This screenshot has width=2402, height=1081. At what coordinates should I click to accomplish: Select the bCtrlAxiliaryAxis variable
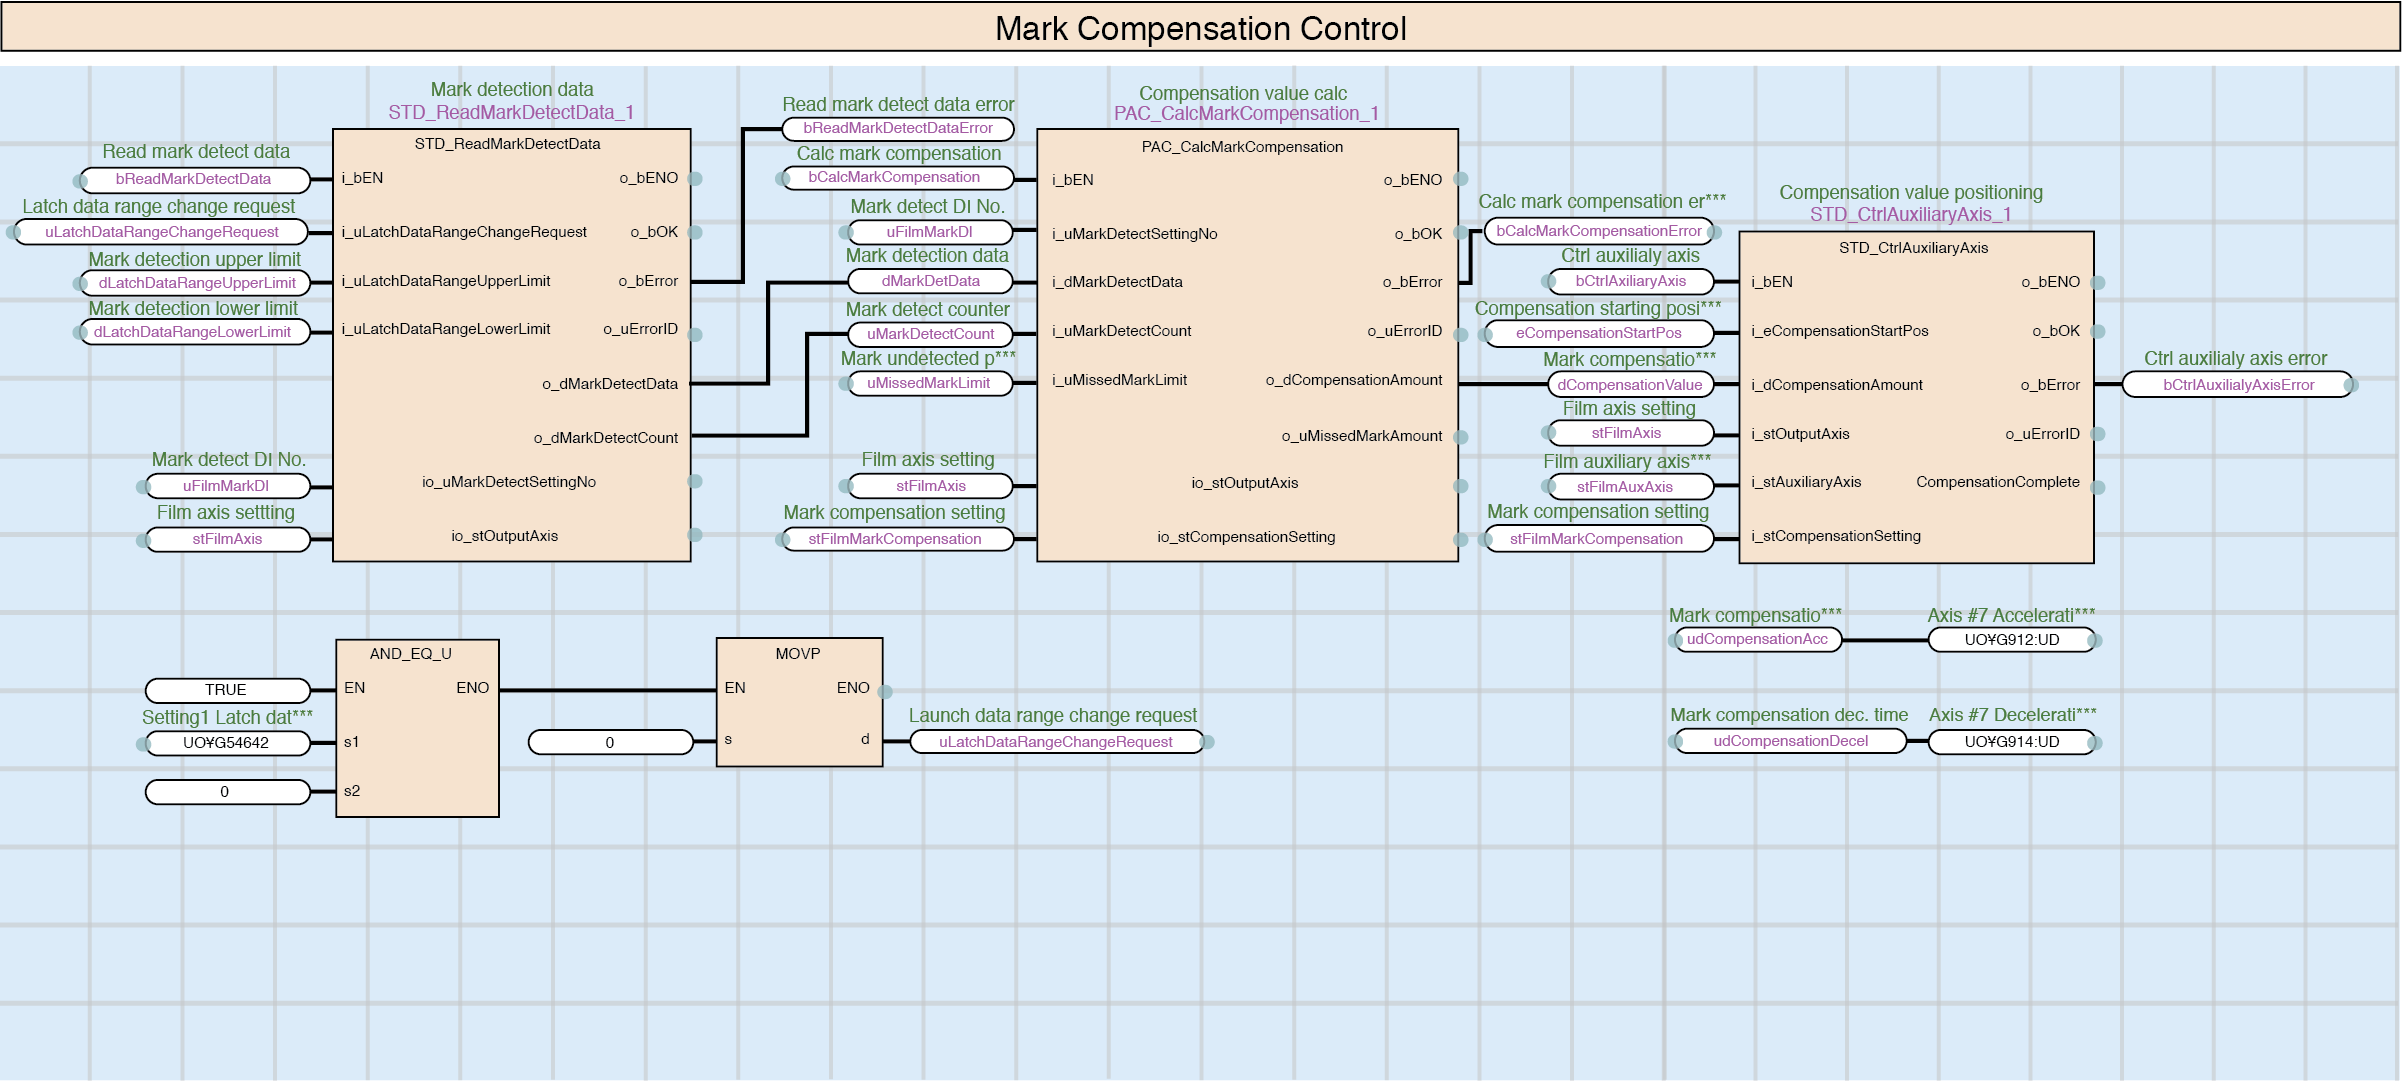click(x=1631, y=282)
